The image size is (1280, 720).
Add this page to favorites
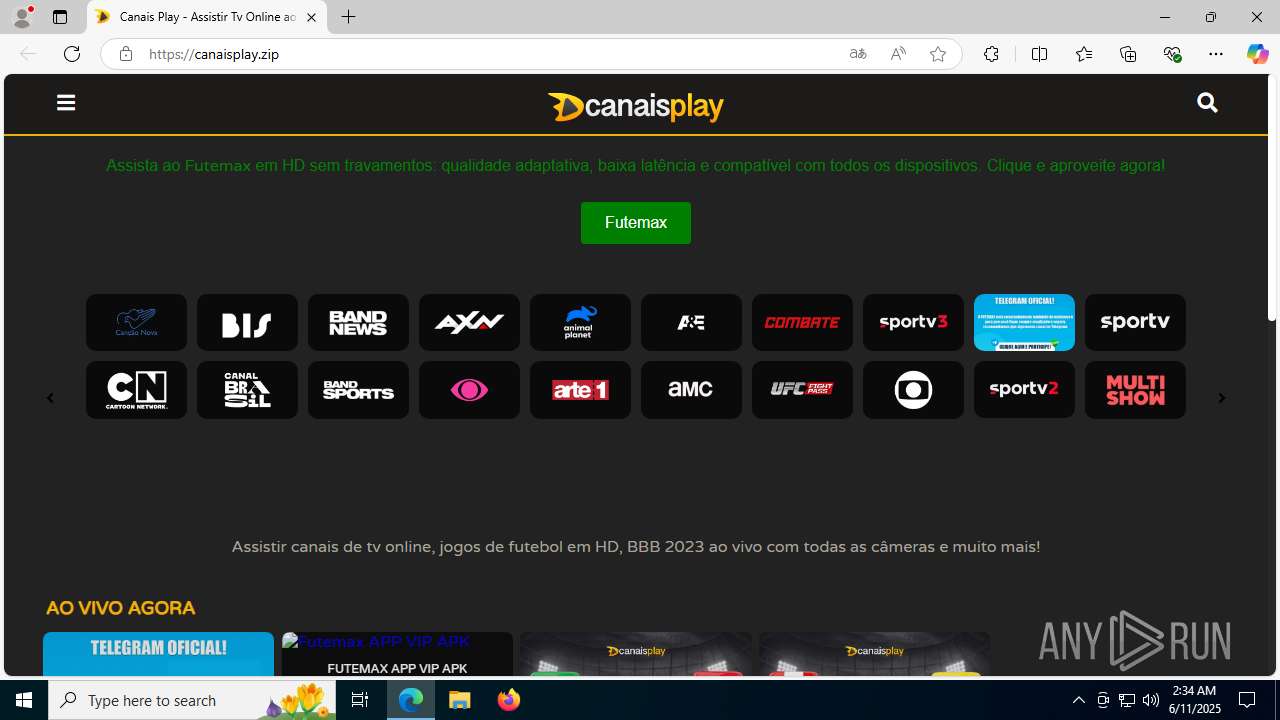tap(938, 54)
